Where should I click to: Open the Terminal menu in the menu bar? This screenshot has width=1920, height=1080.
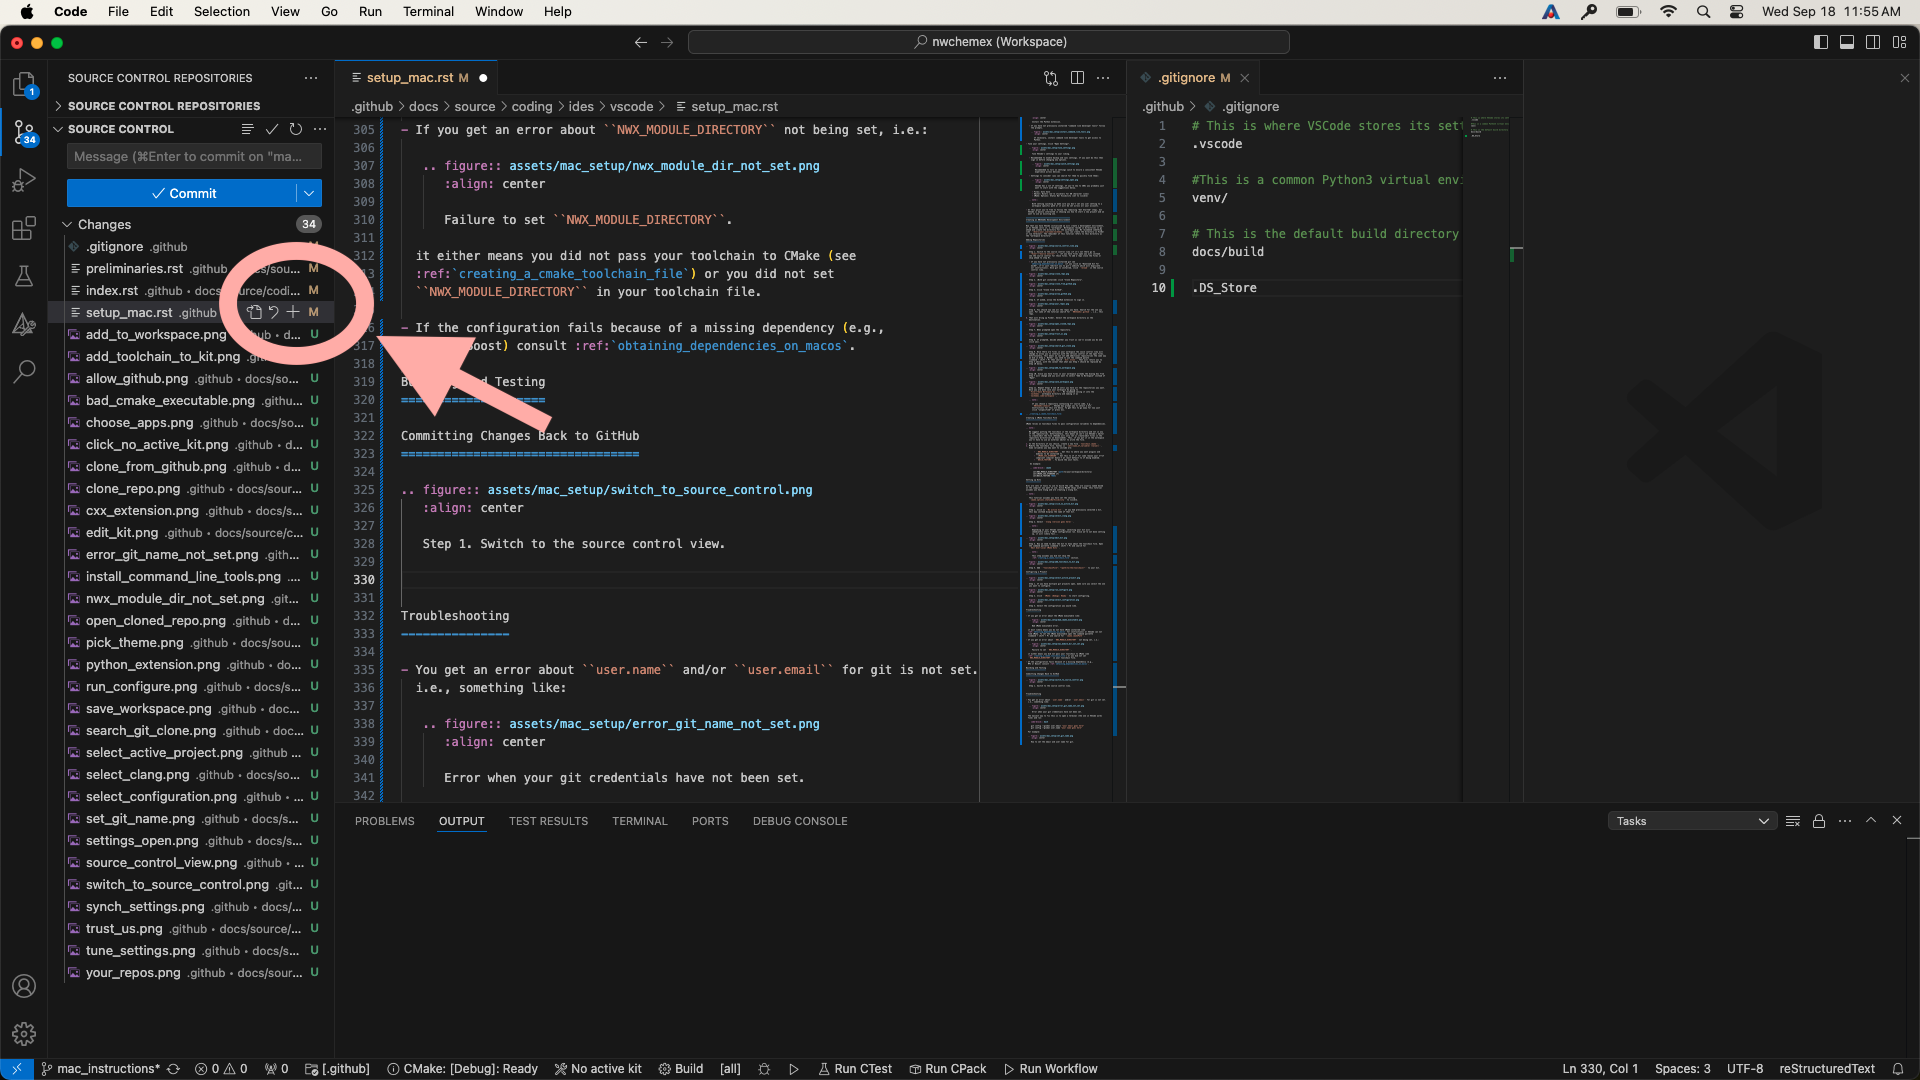428,12
